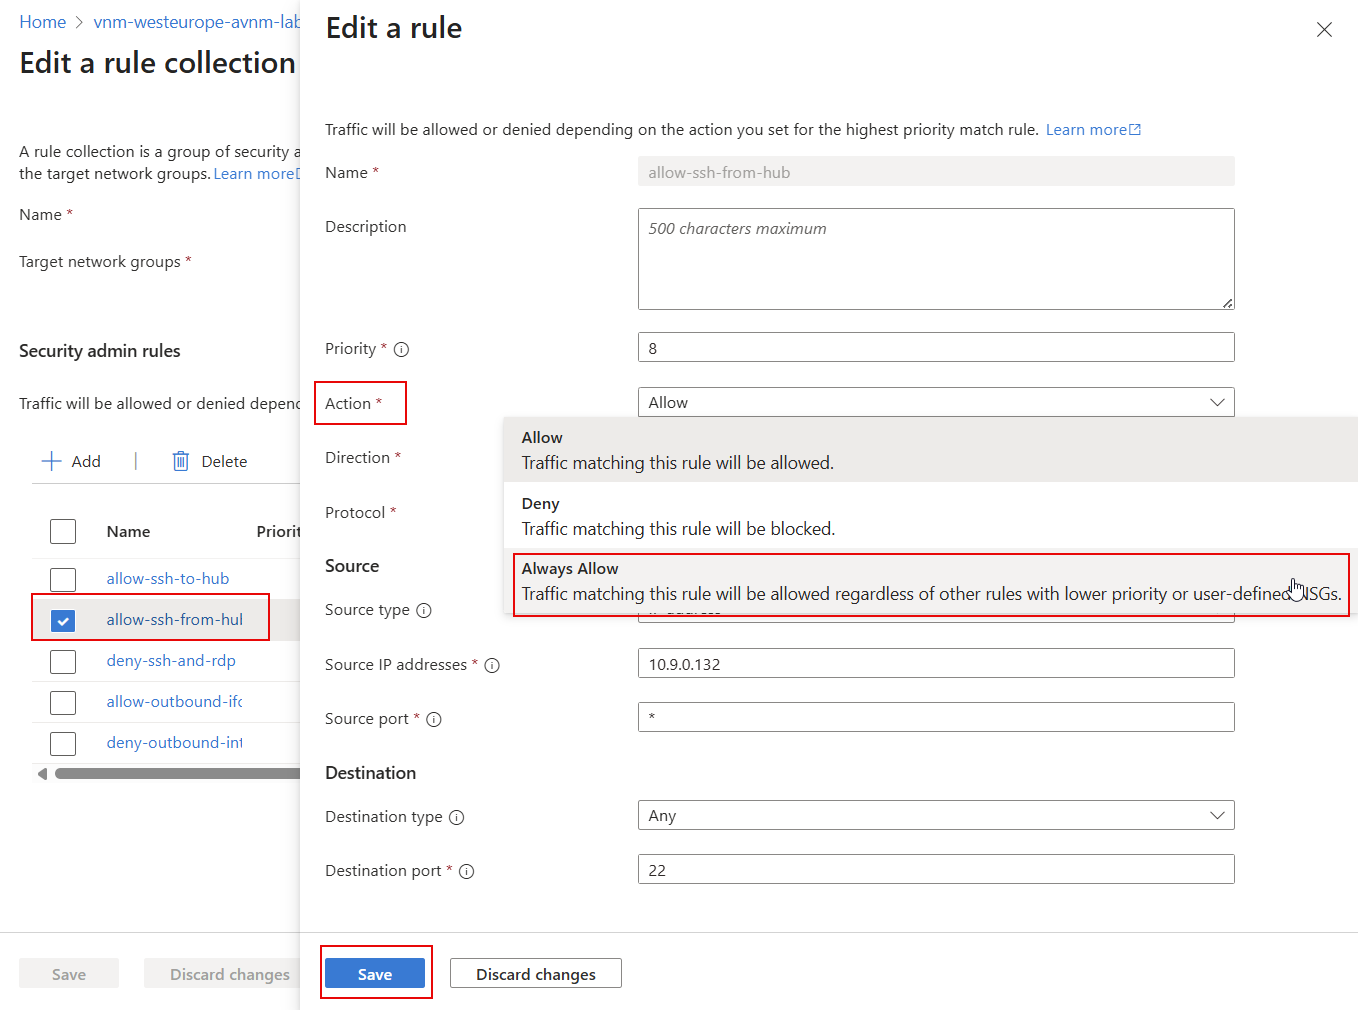Click the Destination type info icon
The height and width of the screenshot is (1010, 1358).
click(x=457, y=817)
